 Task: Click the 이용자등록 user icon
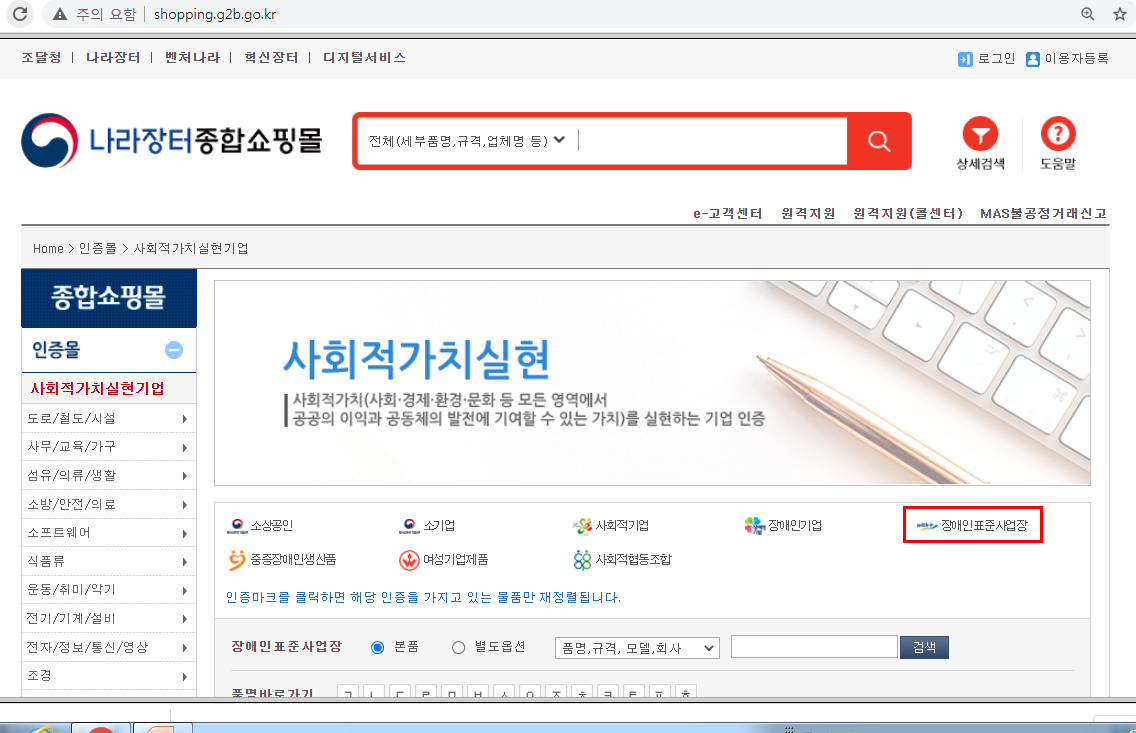[1033, 59]
